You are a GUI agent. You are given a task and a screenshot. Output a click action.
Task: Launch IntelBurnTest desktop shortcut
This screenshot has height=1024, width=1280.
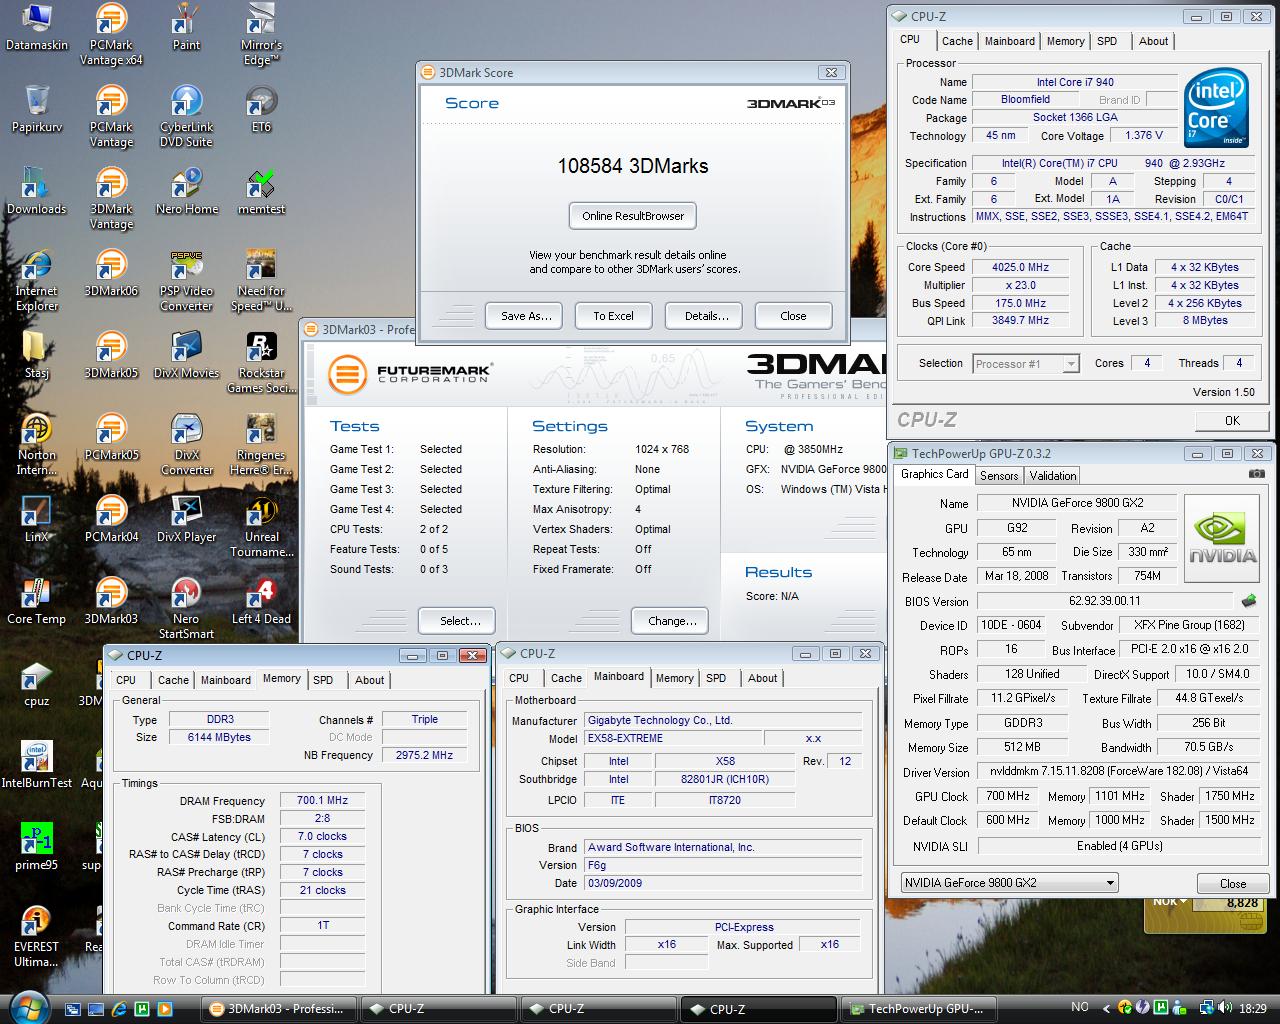[x=37, y=765]
